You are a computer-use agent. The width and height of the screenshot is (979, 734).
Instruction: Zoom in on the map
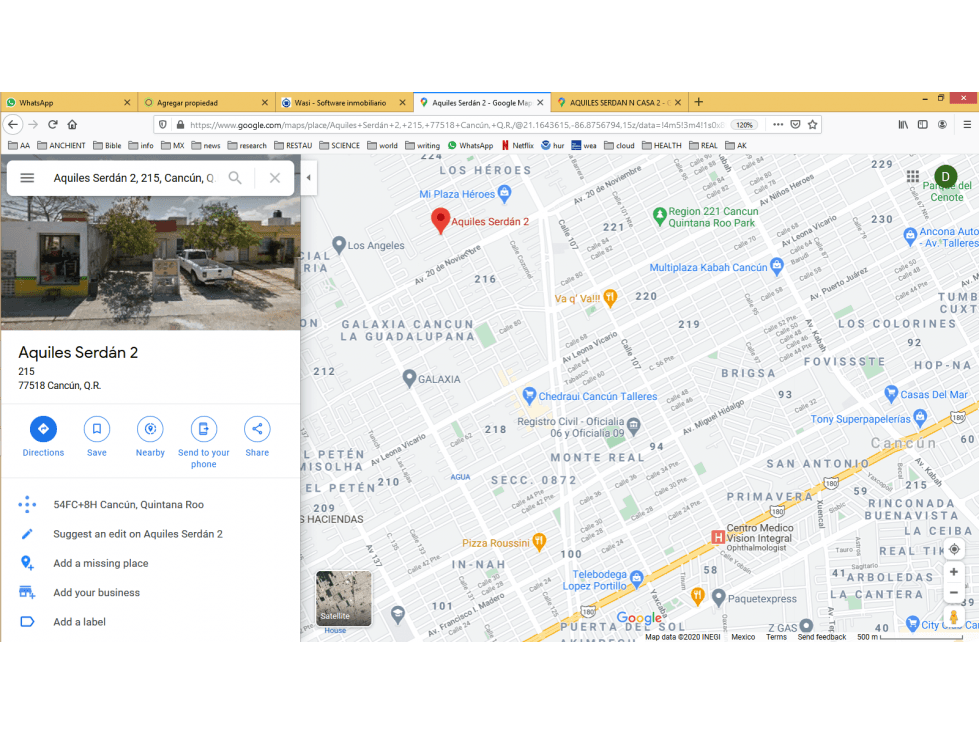click(953, 572)
